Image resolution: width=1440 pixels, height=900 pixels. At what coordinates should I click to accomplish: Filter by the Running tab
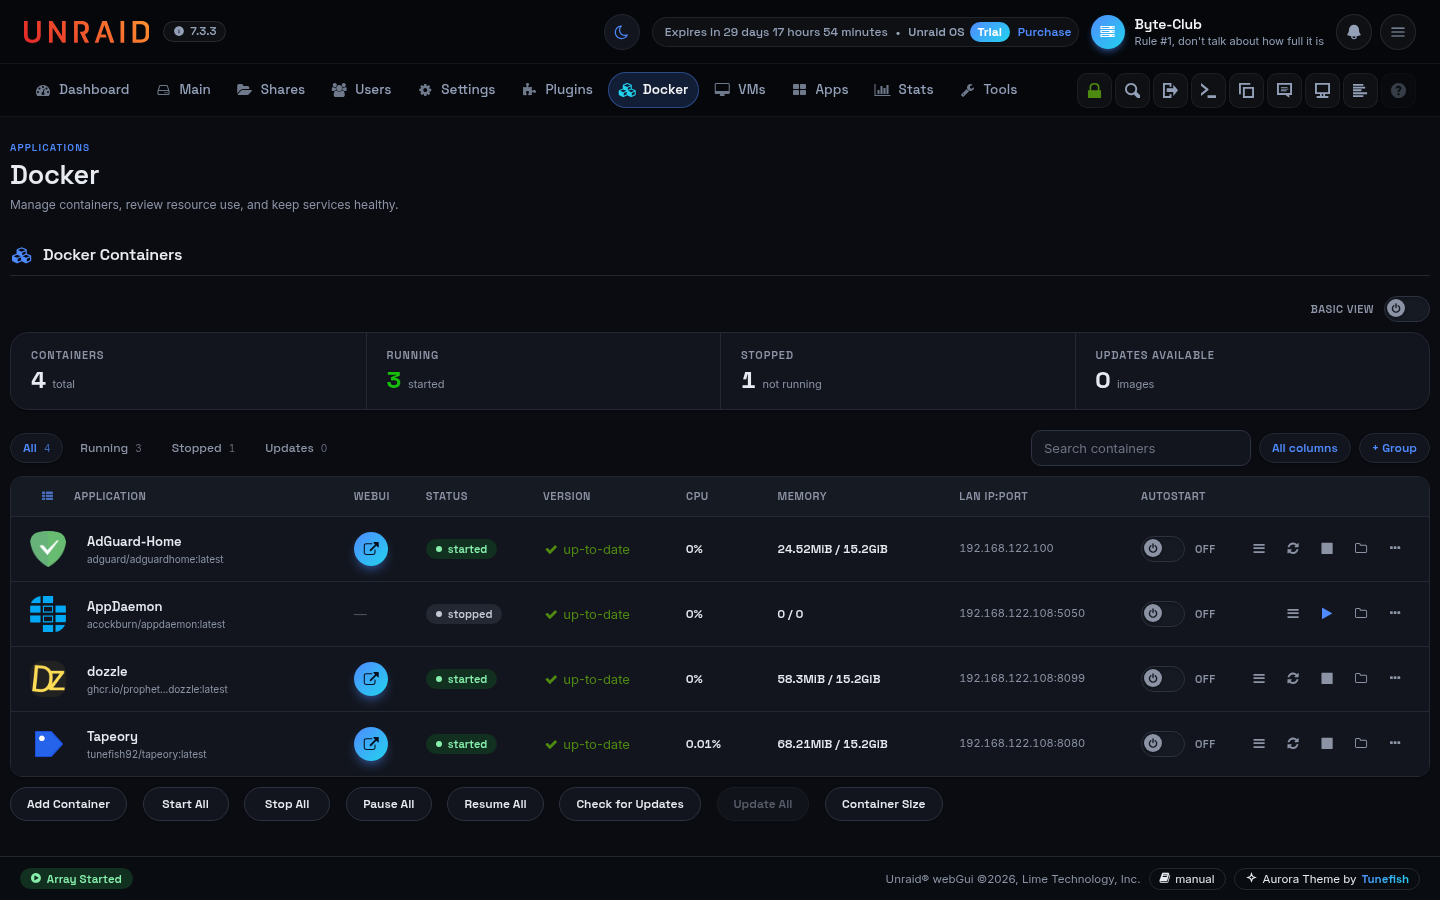point(111,448)
